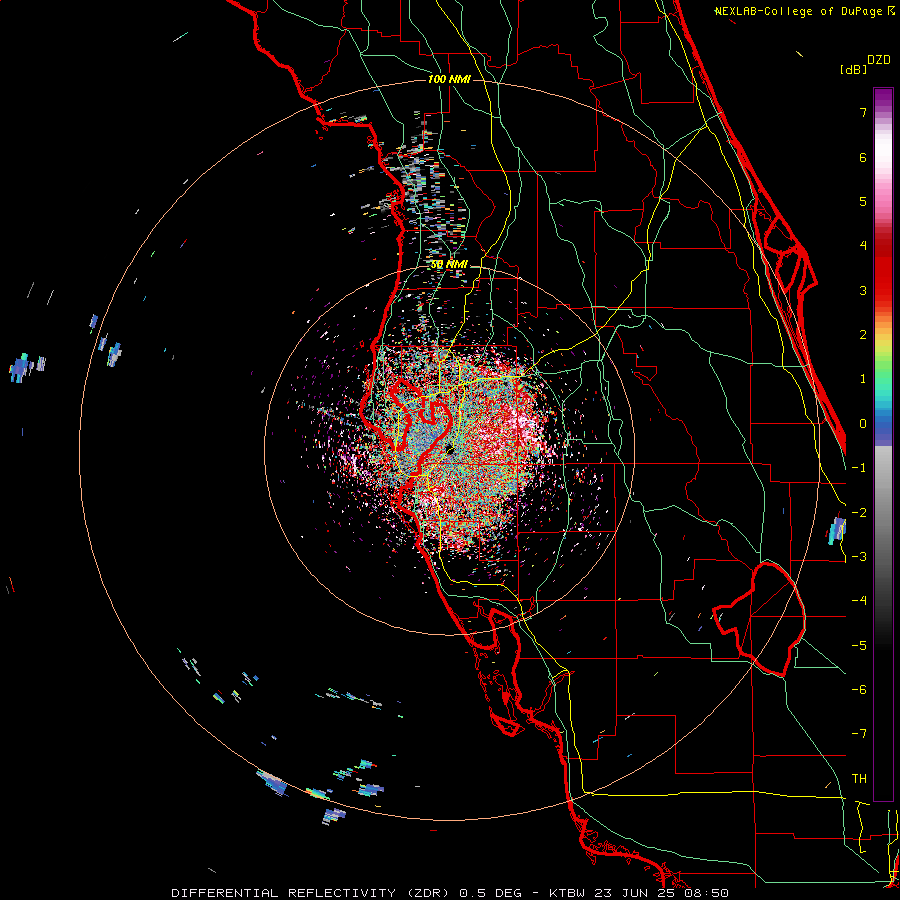Click the DZD colorbar title
Screen dimensions: 900x900
point(879,60)
